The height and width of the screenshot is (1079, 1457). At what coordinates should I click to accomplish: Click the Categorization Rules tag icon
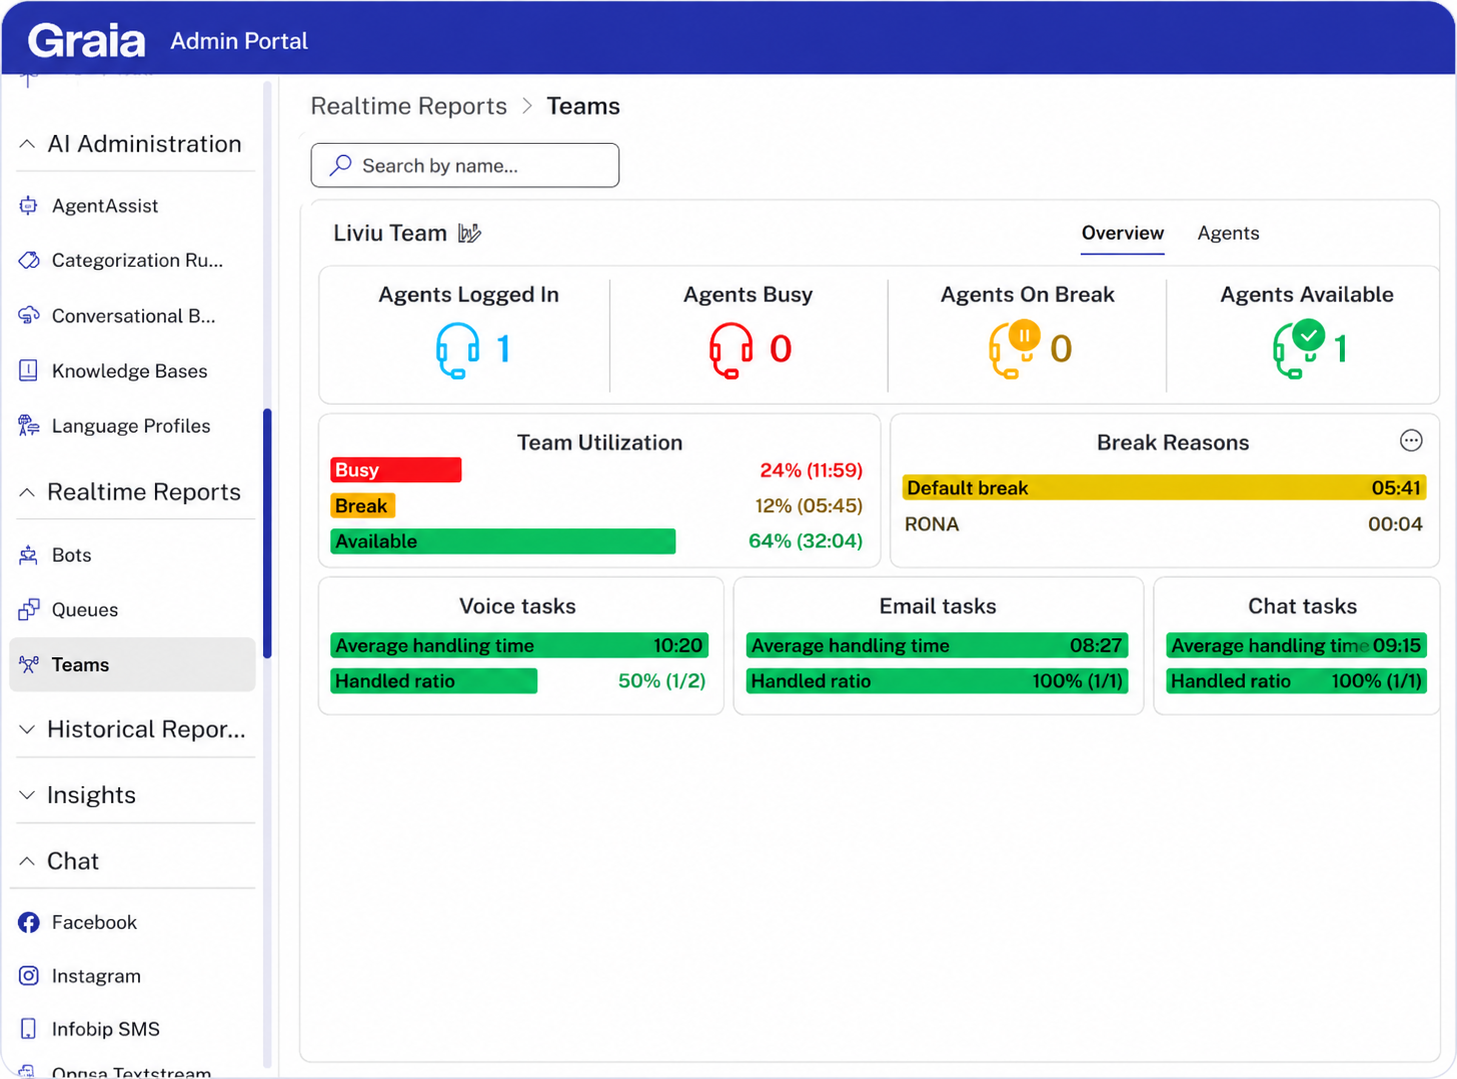coord(29,261)
